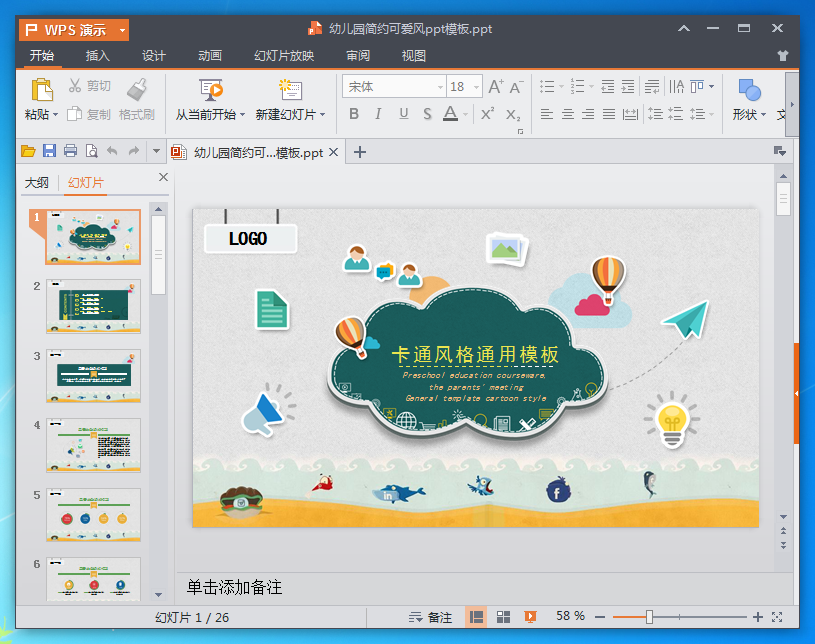Click the notes area 单击添加备注

pos(234,587)
